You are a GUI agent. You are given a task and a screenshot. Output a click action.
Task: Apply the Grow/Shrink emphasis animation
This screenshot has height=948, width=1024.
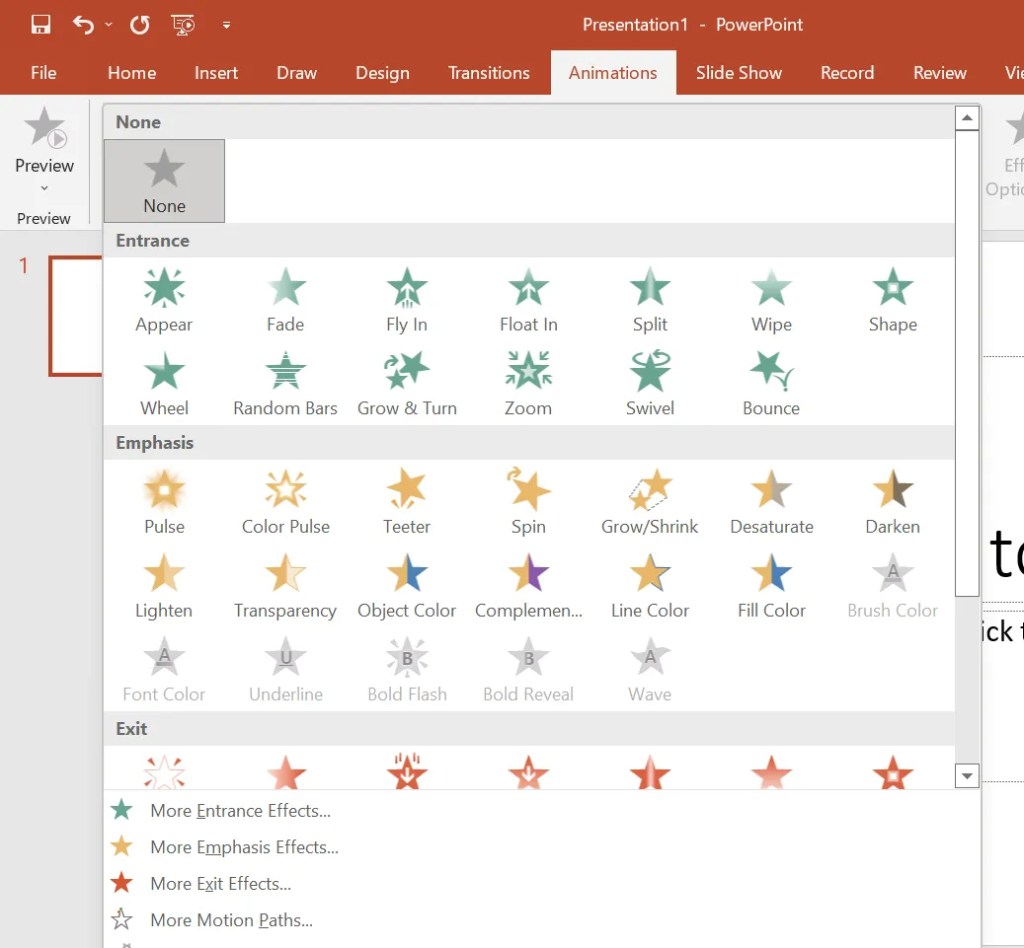(x=649, y=501)
